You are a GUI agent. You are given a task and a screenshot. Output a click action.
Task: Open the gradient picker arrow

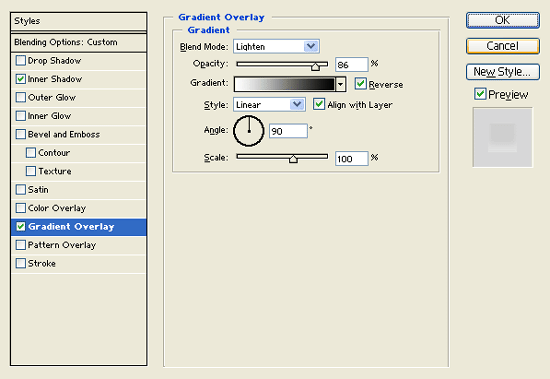coord(340,84)
